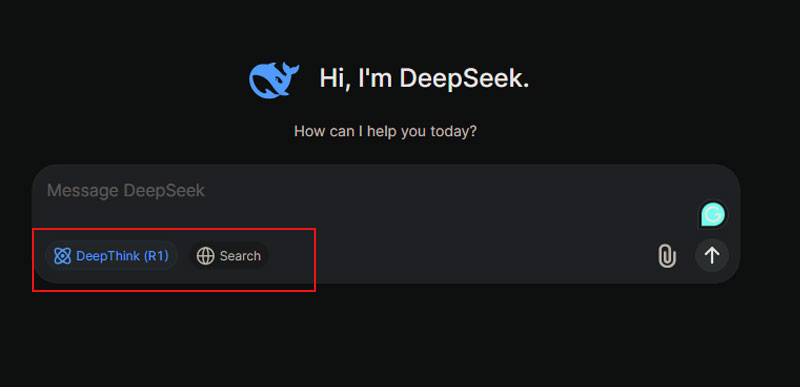Click the "Message DeepSeek" placeholder text
Image resolution: width=800 pixels, height=387 pixels.
[126, 191]
